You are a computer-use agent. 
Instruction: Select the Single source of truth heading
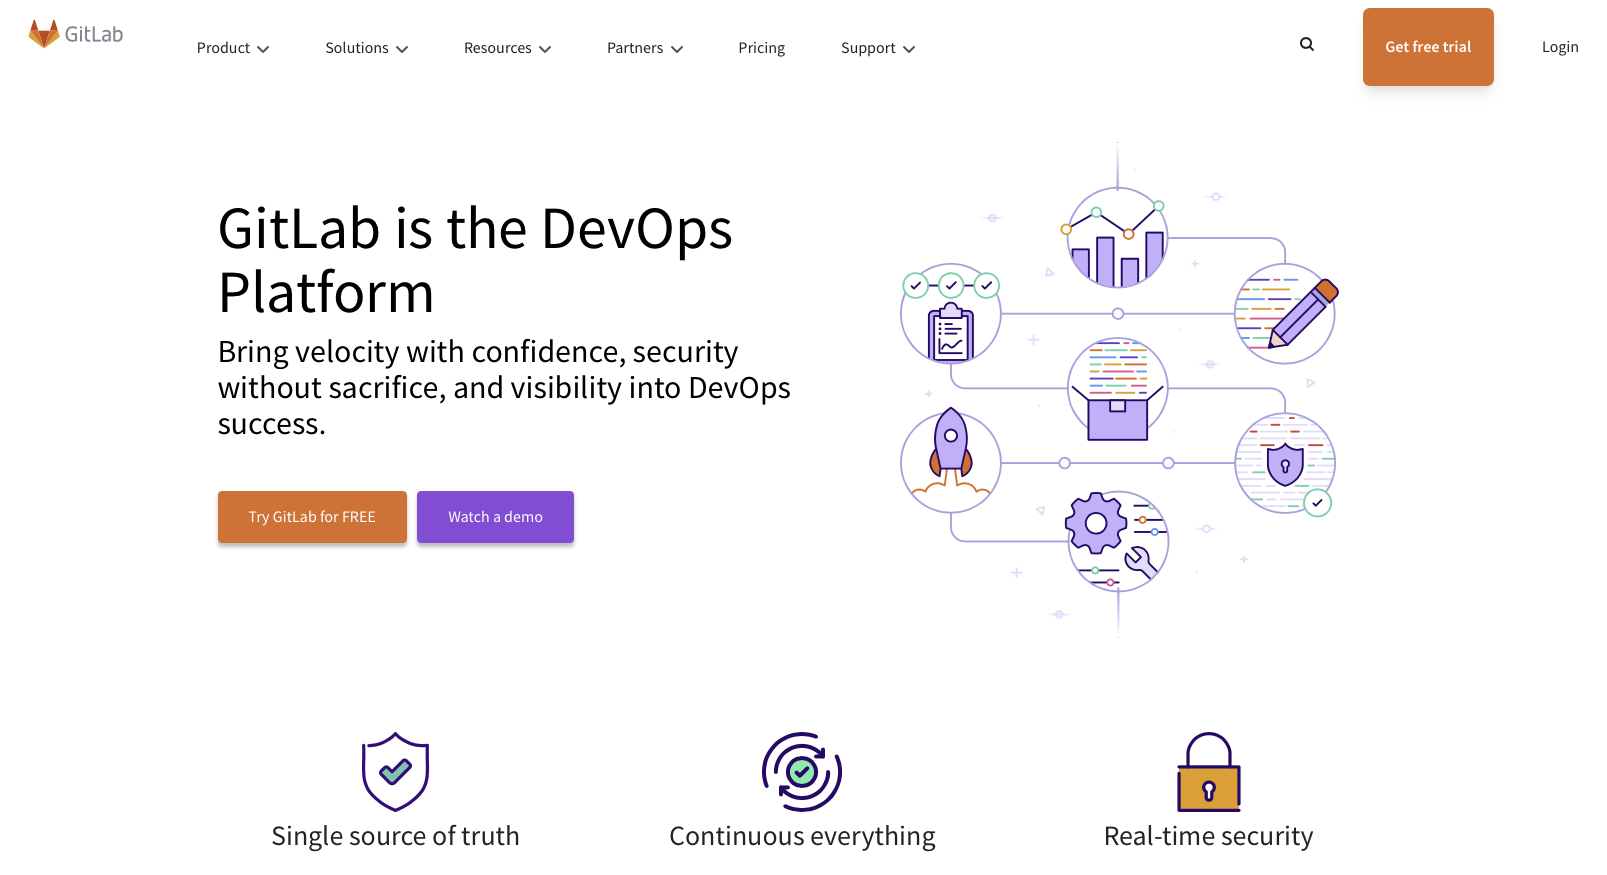coord(395,836)
